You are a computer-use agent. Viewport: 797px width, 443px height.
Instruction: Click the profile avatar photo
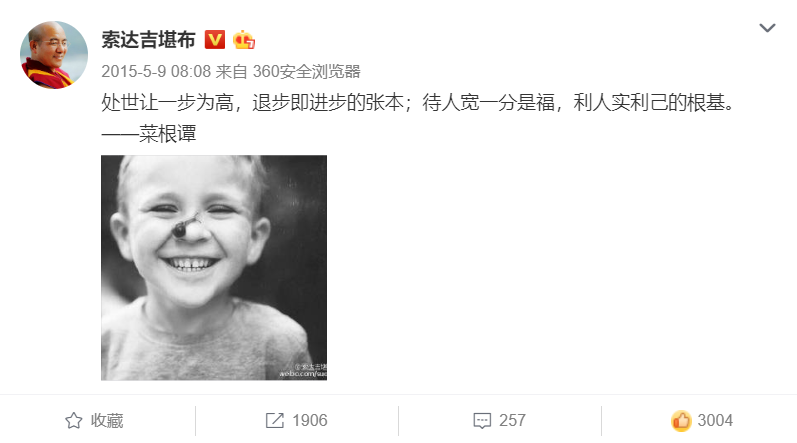tap(54, 55)
